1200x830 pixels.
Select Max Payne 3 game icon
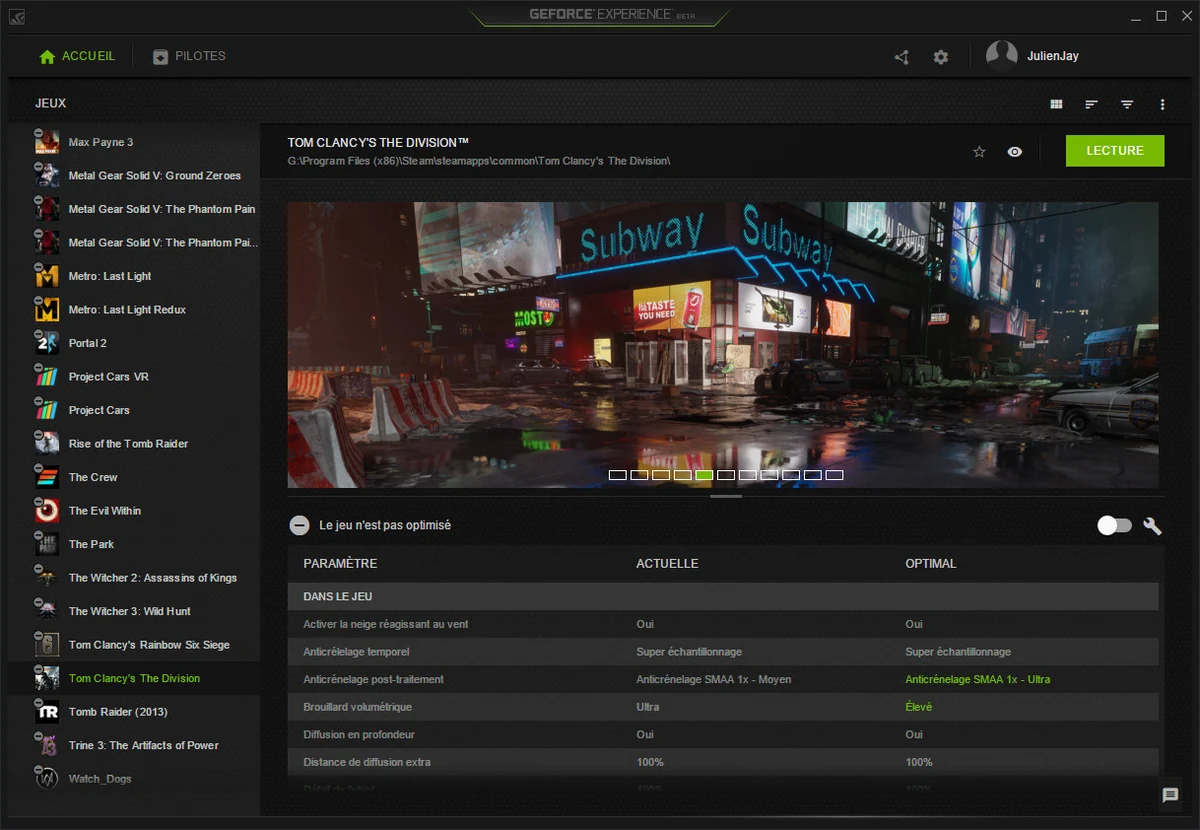pos(47,142)
